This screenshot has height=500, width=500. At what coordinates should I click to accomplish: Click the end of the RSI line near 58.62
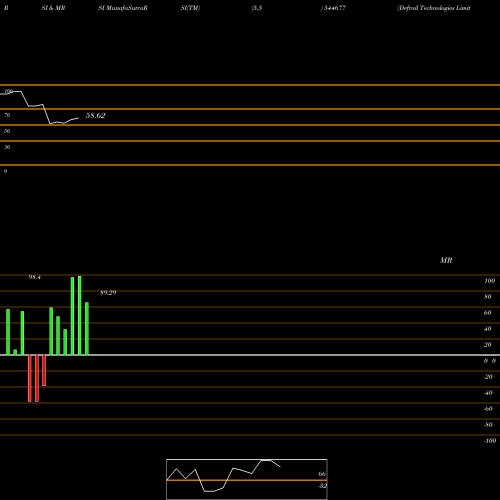78,118
